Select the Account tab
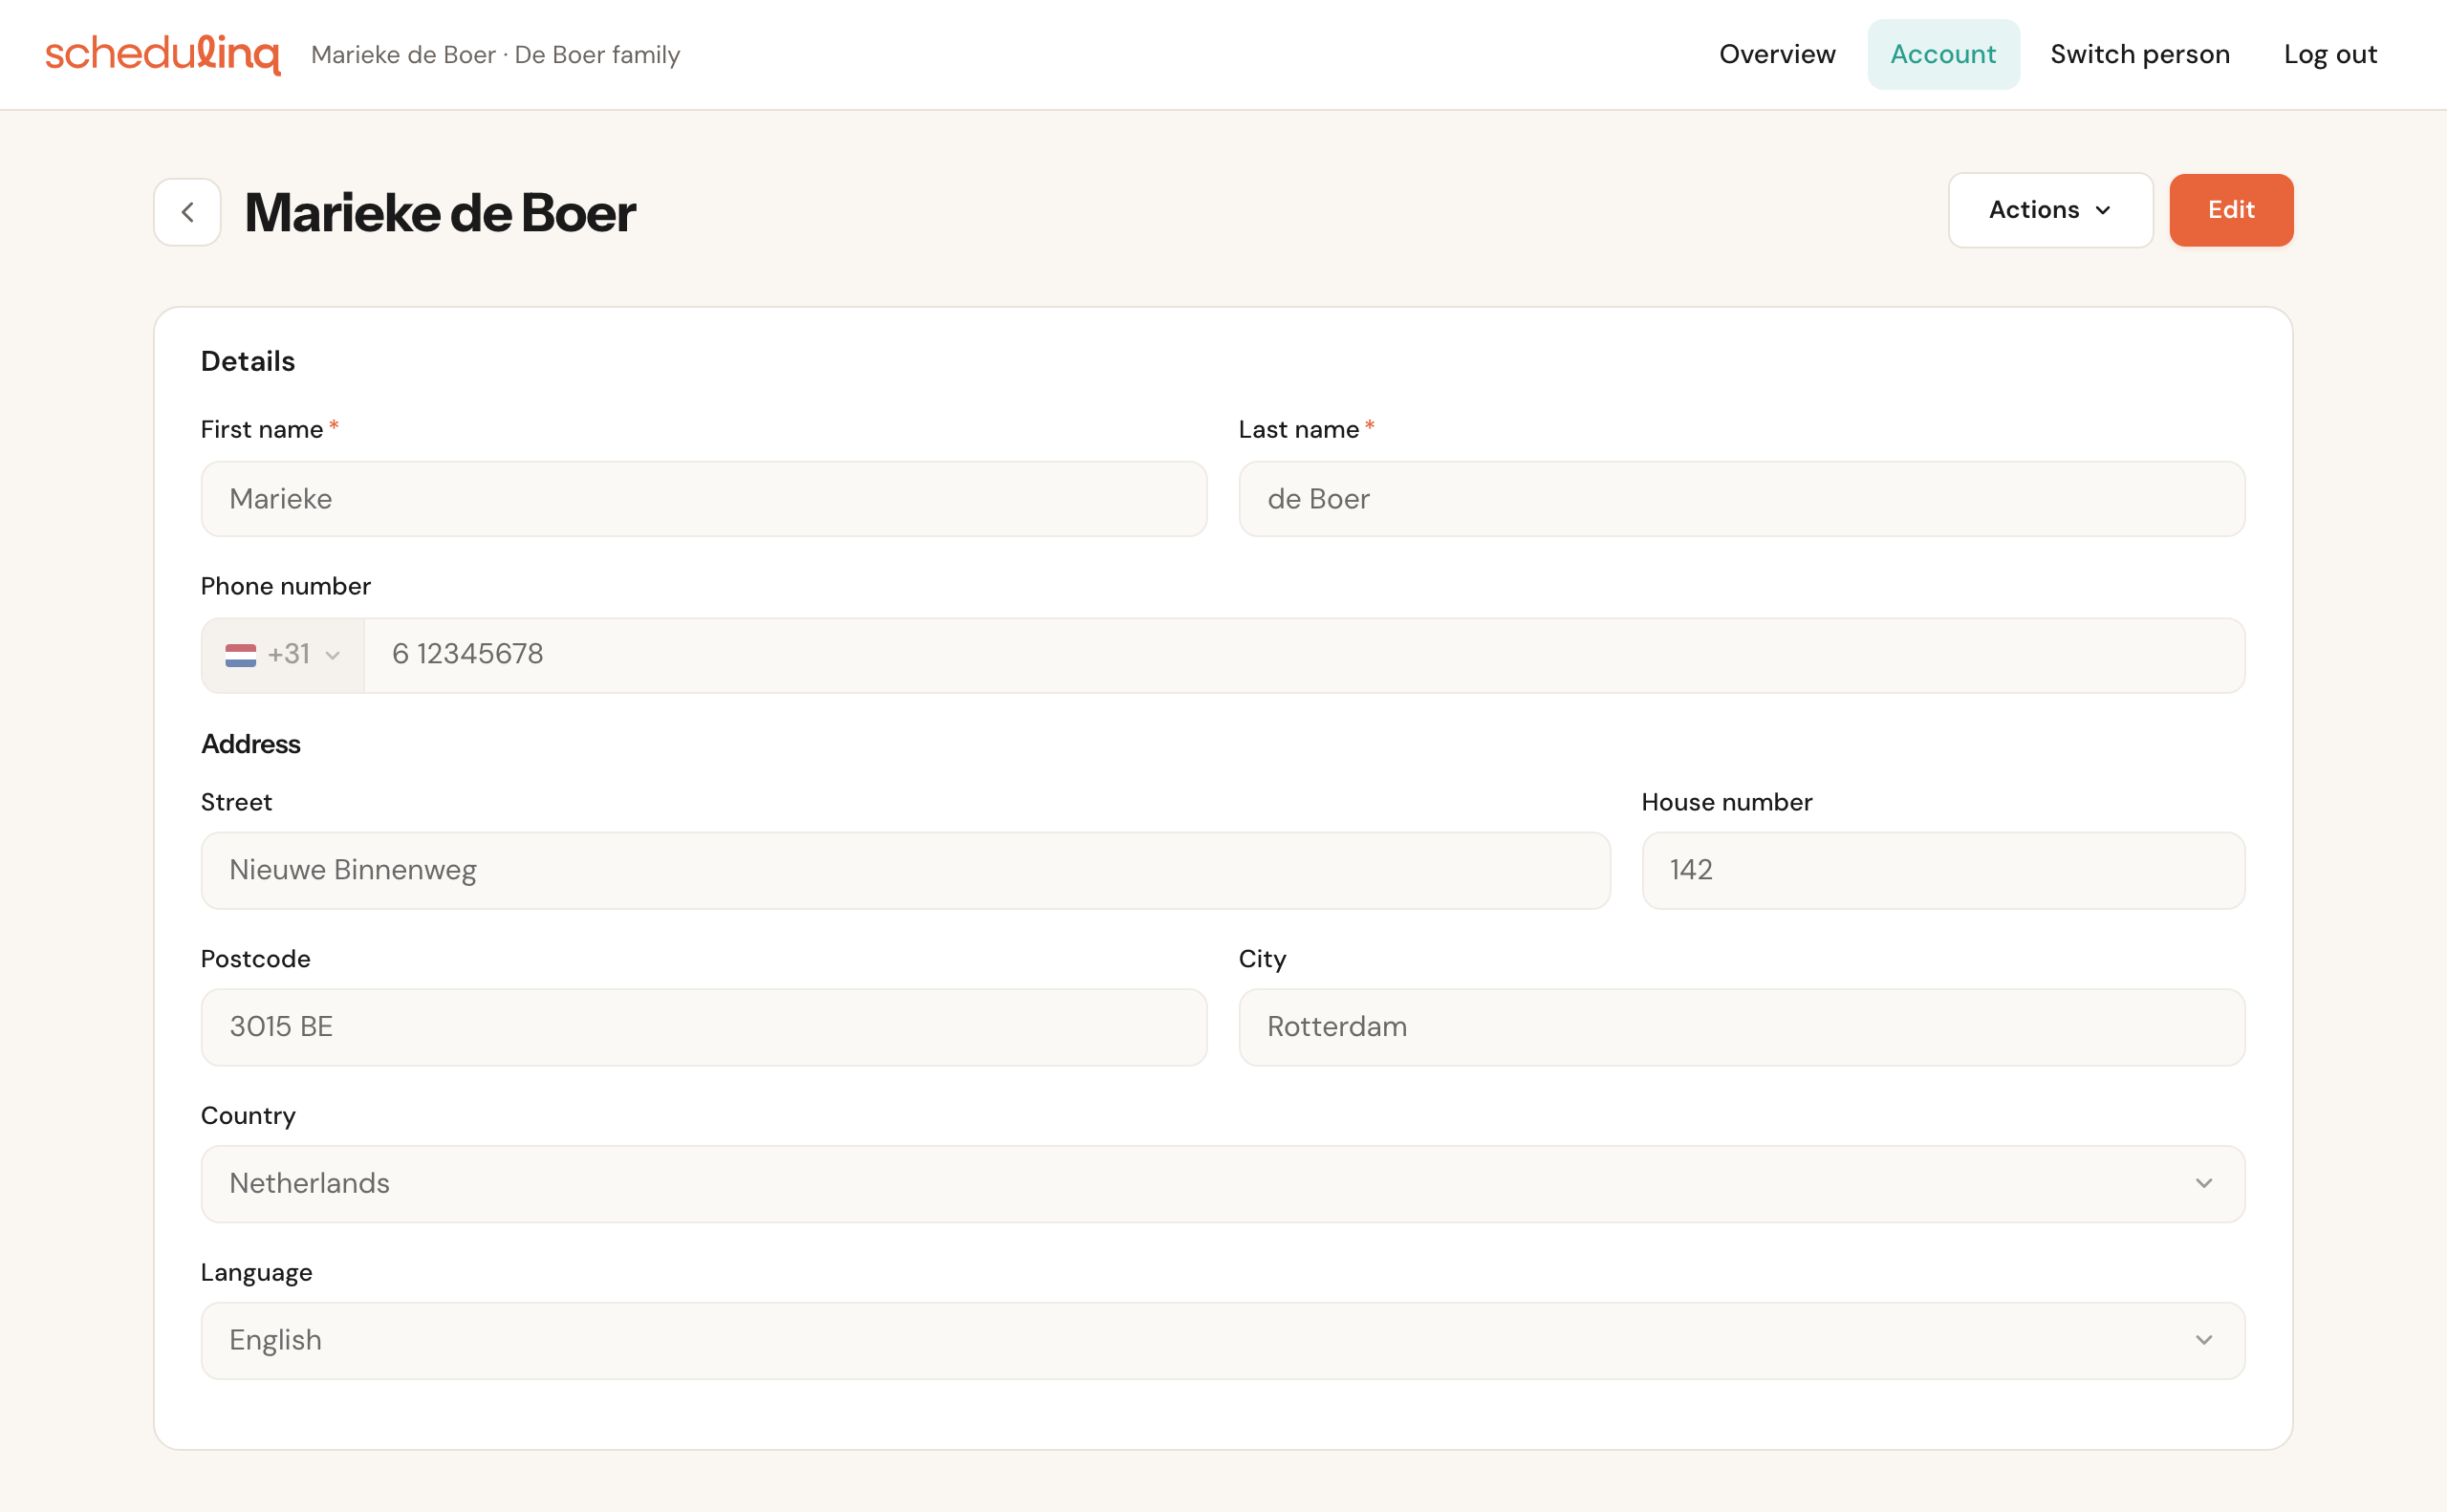2447x1512 pixels. click(1943, 54)
